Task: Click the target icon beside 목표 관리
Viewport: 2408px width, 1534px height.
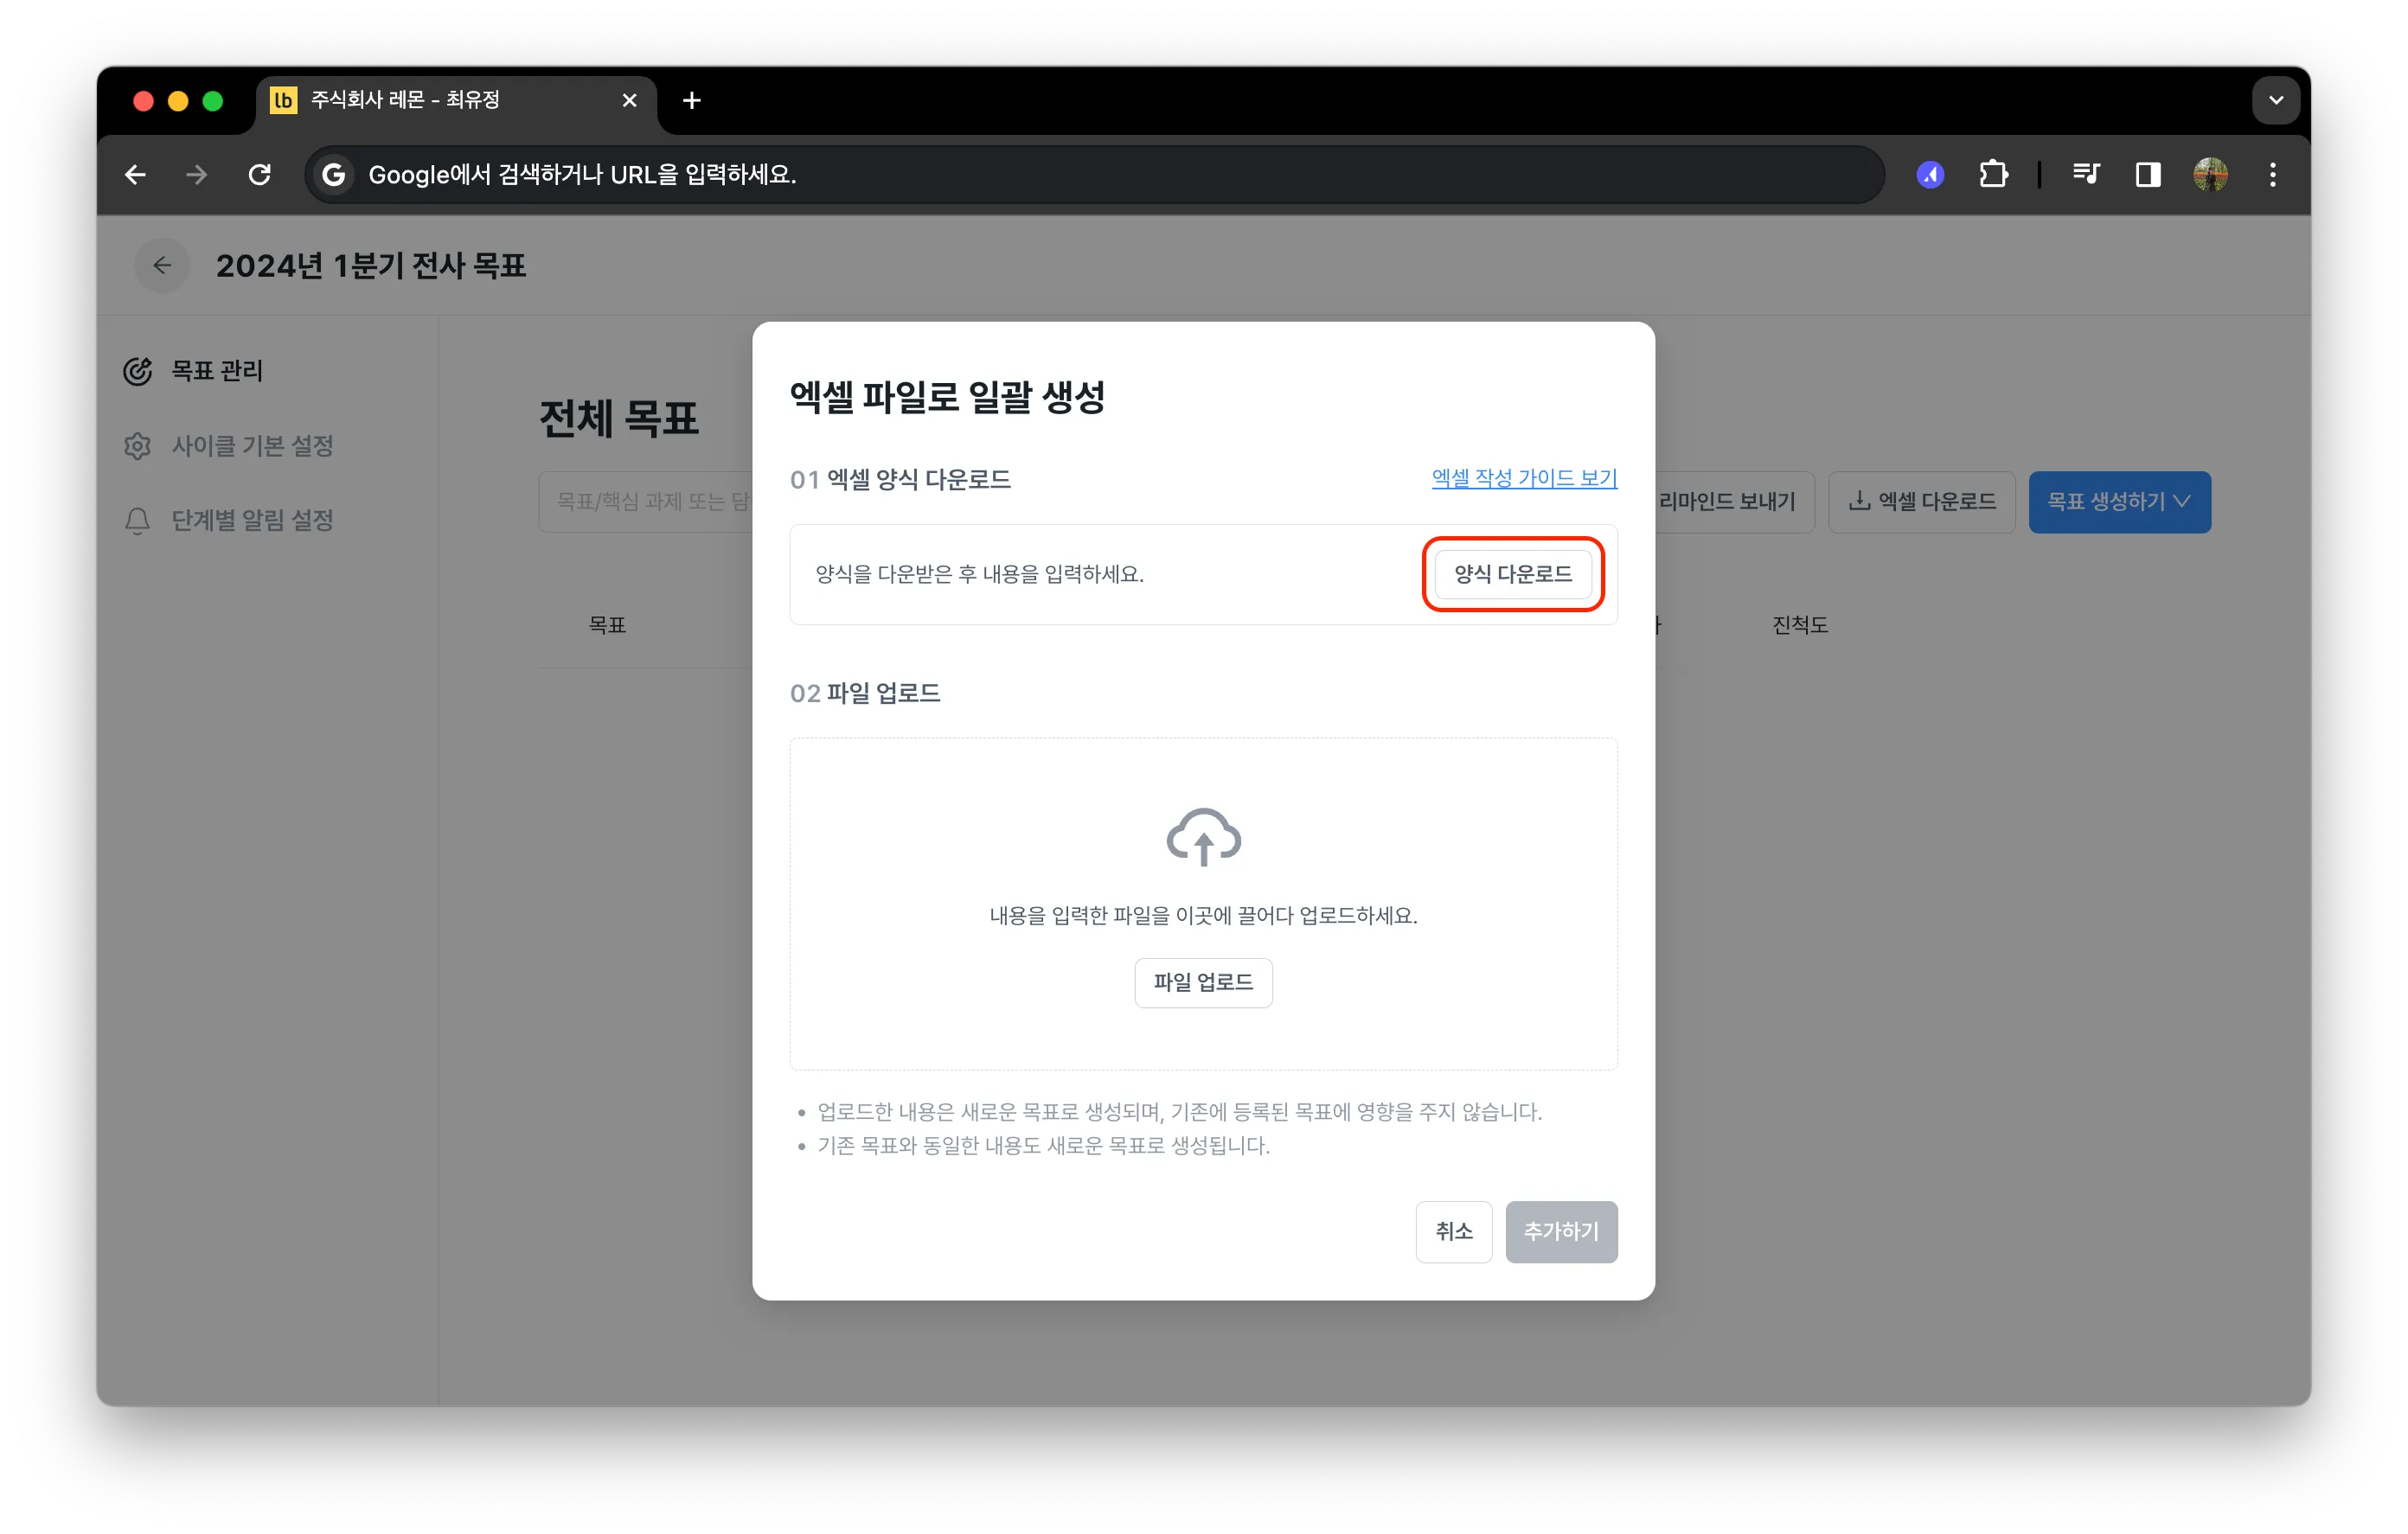Action: pyautogui.click(x=138, y=371)
